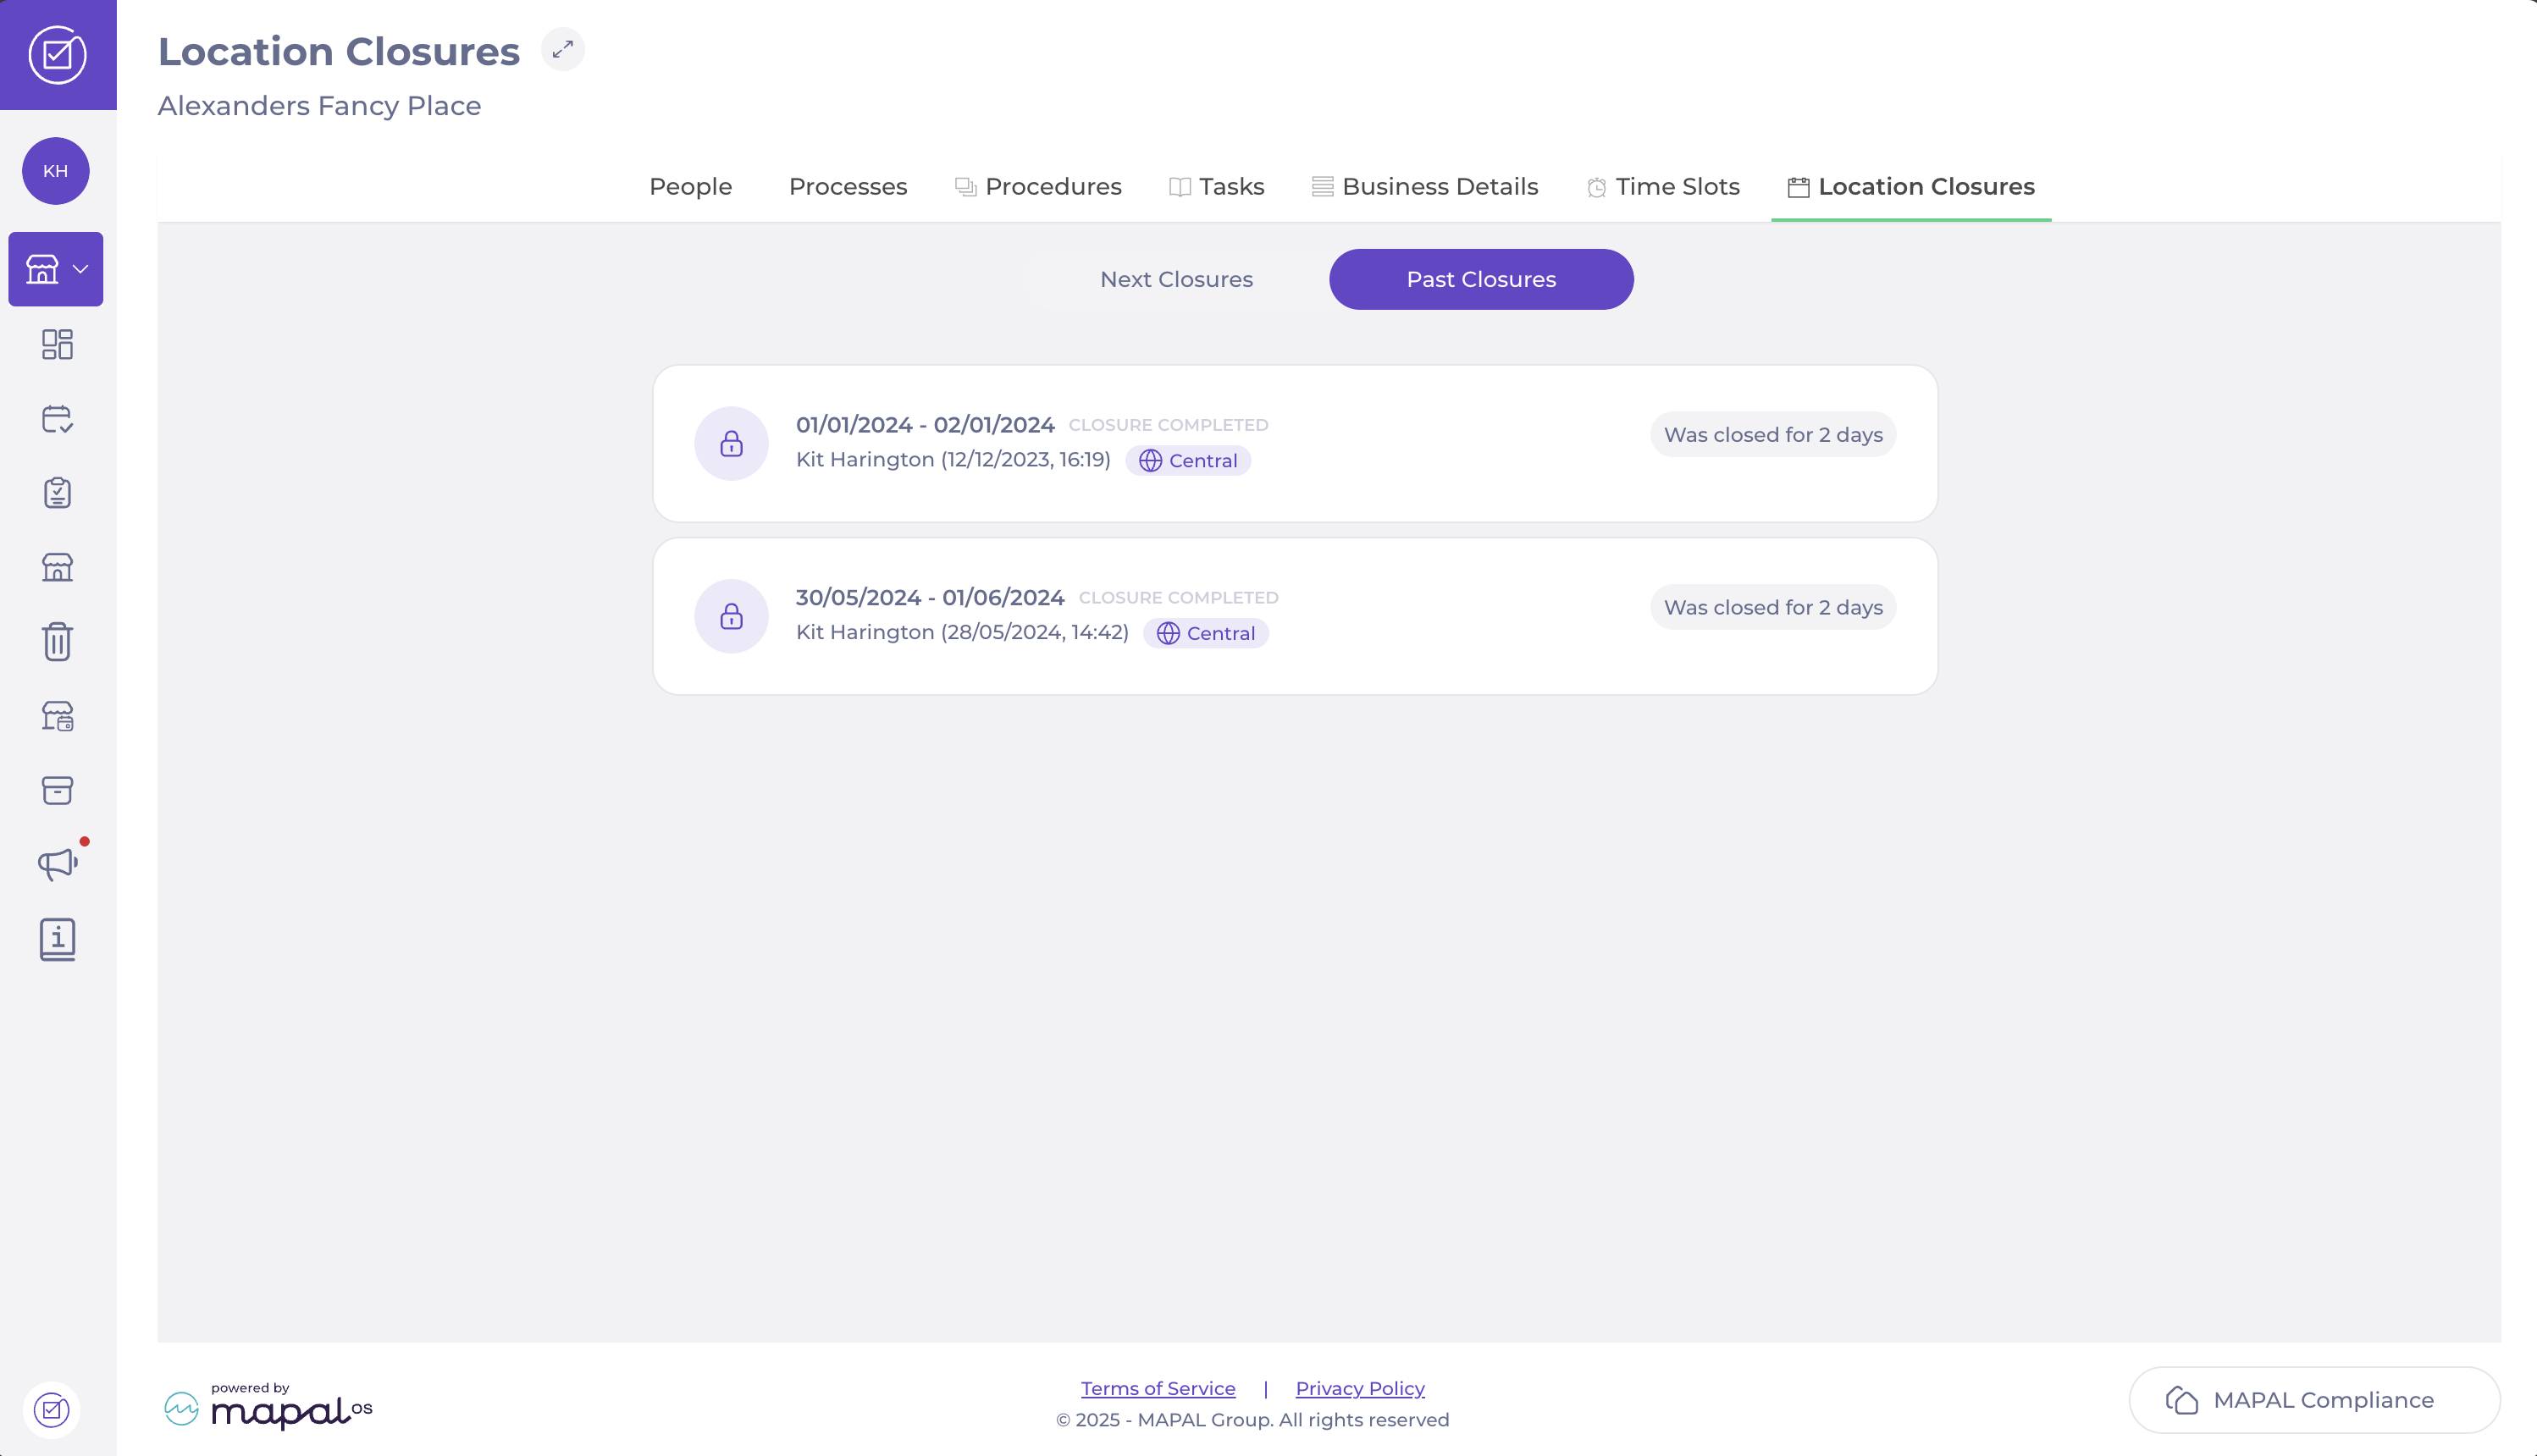The height and width of the screenshot is (1456, 2537).
Task: Open the clipboard checklist icon in sidebar
Action: 58,493
